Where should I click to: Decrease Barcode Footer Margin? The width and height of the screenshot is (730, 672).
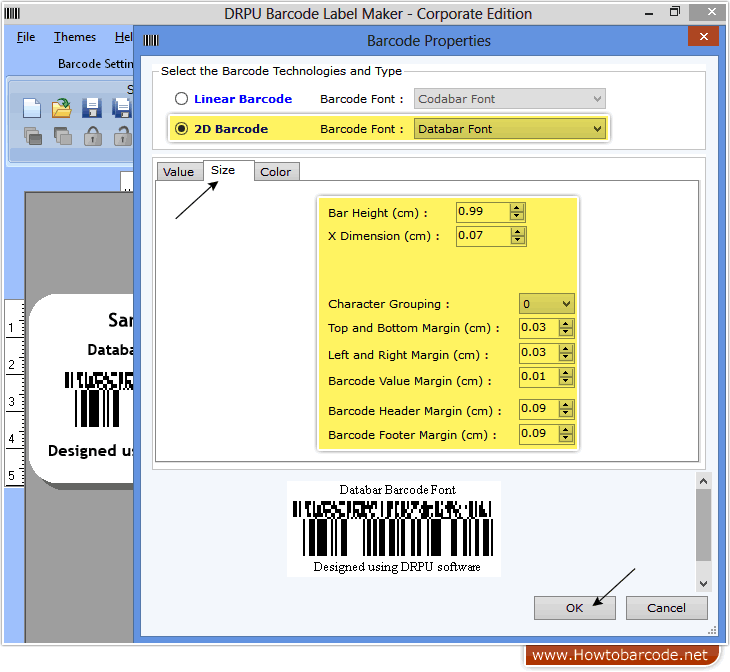pyautogui.click(x=566, y=438)
